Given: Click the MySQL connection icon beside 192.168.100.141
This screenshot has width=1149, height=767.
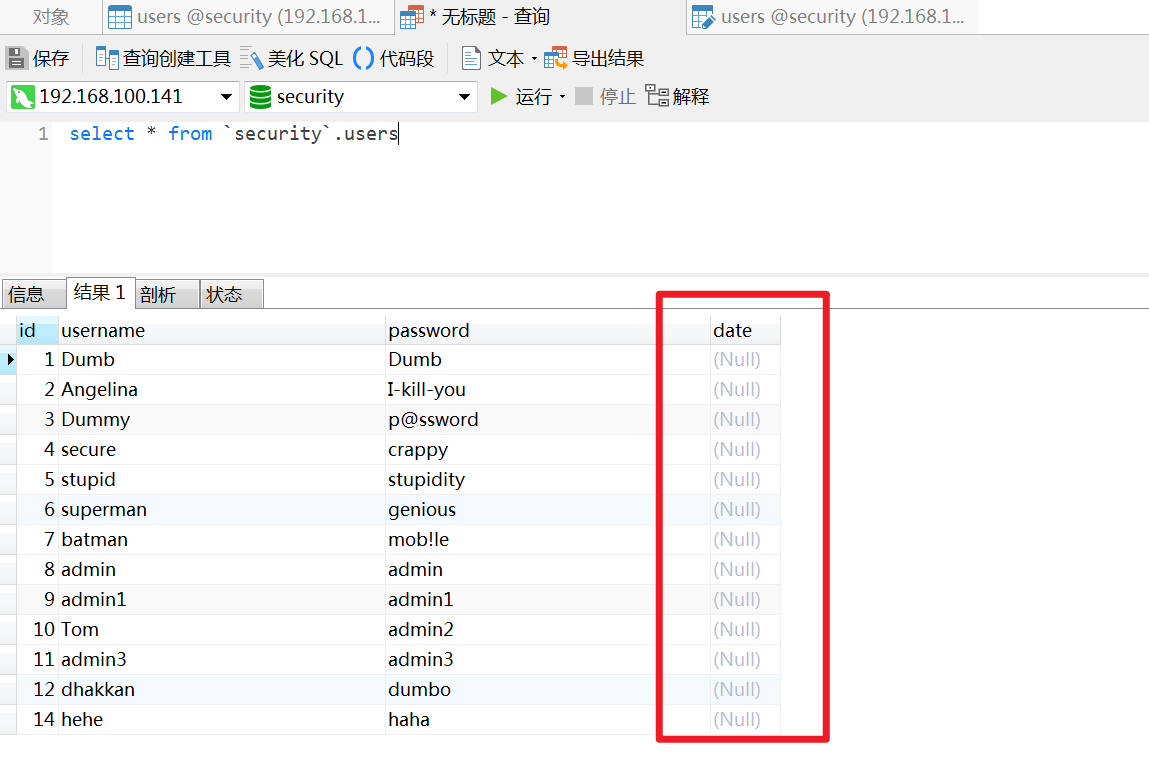Looking at the screenshot, I should pyautogui.click(x=23, y=97).
